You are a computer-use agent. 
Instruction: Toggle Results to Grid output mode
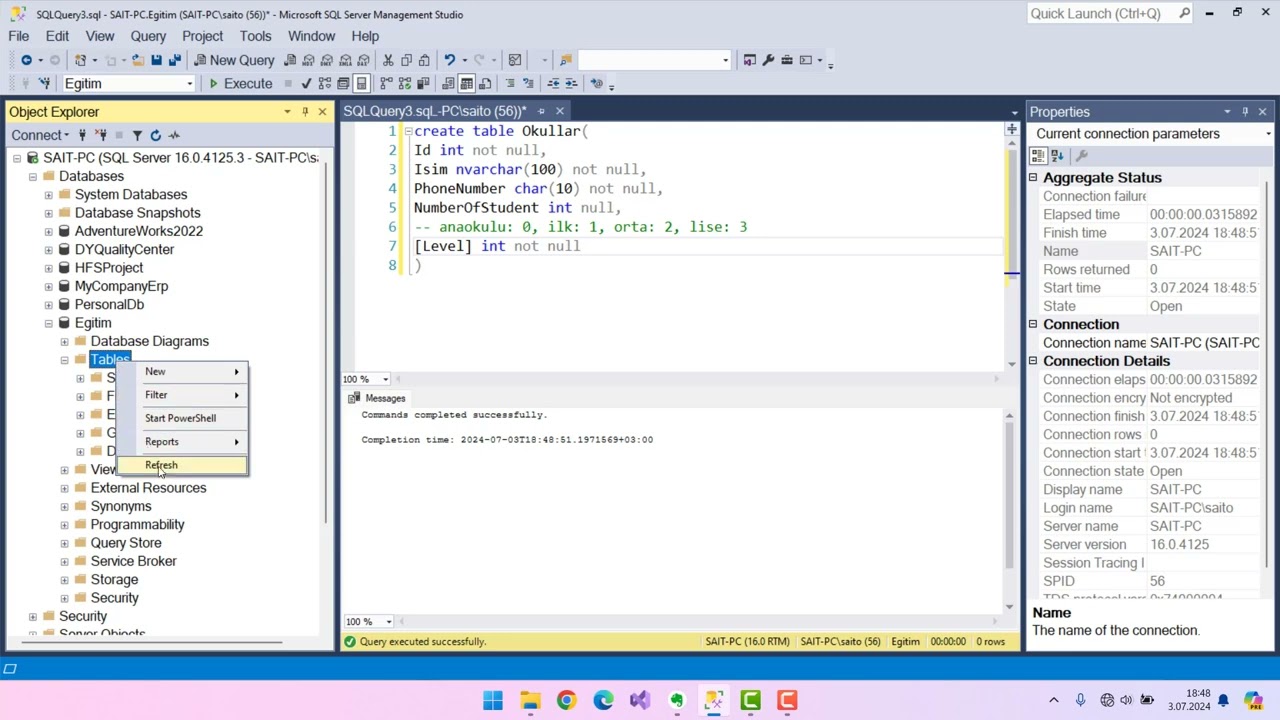(467, 84)
